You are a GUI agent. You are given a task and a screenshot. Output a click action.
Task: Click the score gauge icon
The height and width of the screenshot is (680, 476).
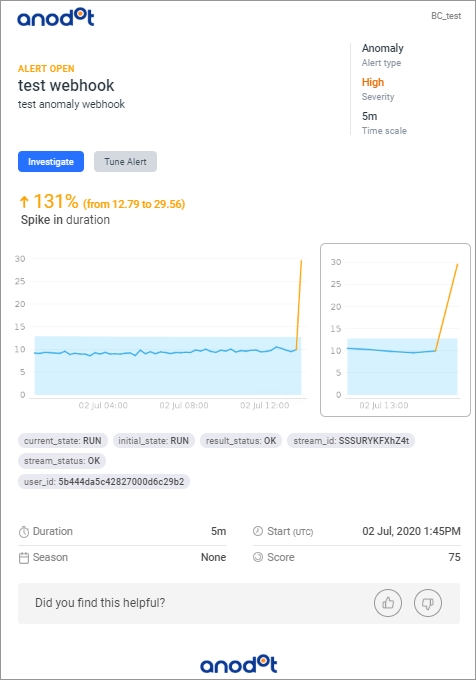point(258,557)
